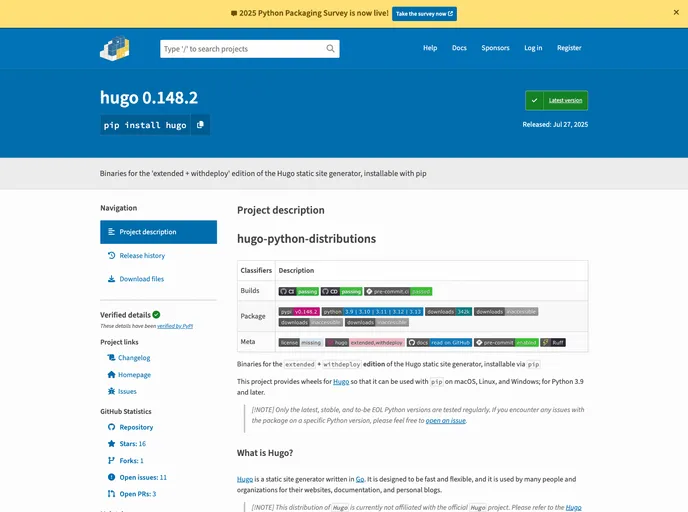Dismiss the survey banner with the X
688x512 pixels.
click(676, 12)
